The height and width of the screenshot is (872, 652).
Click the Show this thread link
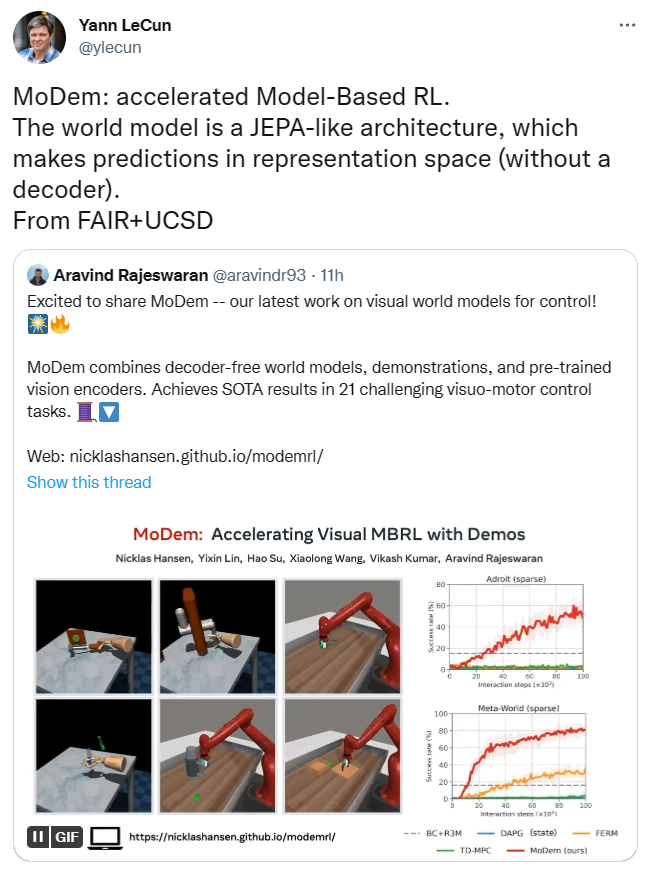[x=89, y=482]
